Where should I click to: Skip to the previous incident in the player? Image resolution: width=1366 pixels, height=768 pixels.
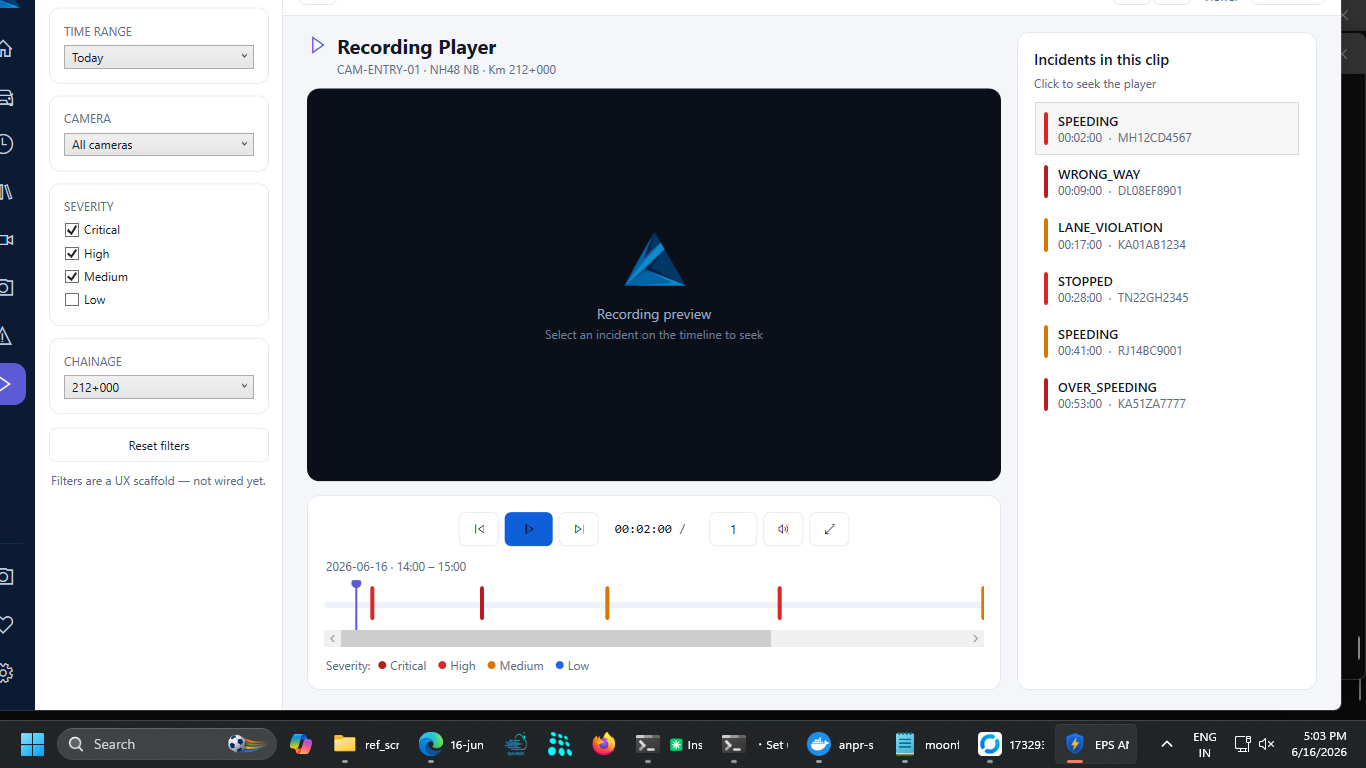479,529
